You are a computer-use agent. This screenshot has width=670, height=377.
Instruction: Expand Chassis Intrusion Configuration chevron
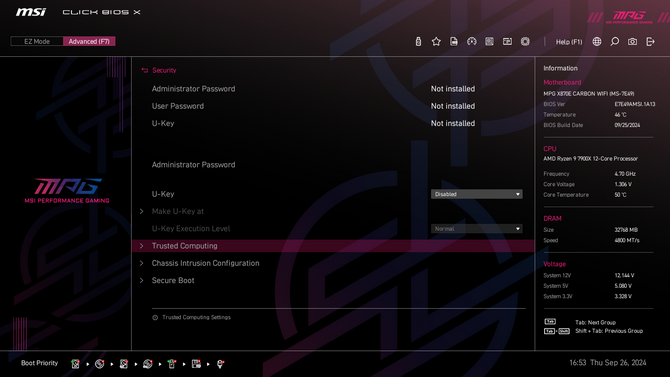point(141,263)
